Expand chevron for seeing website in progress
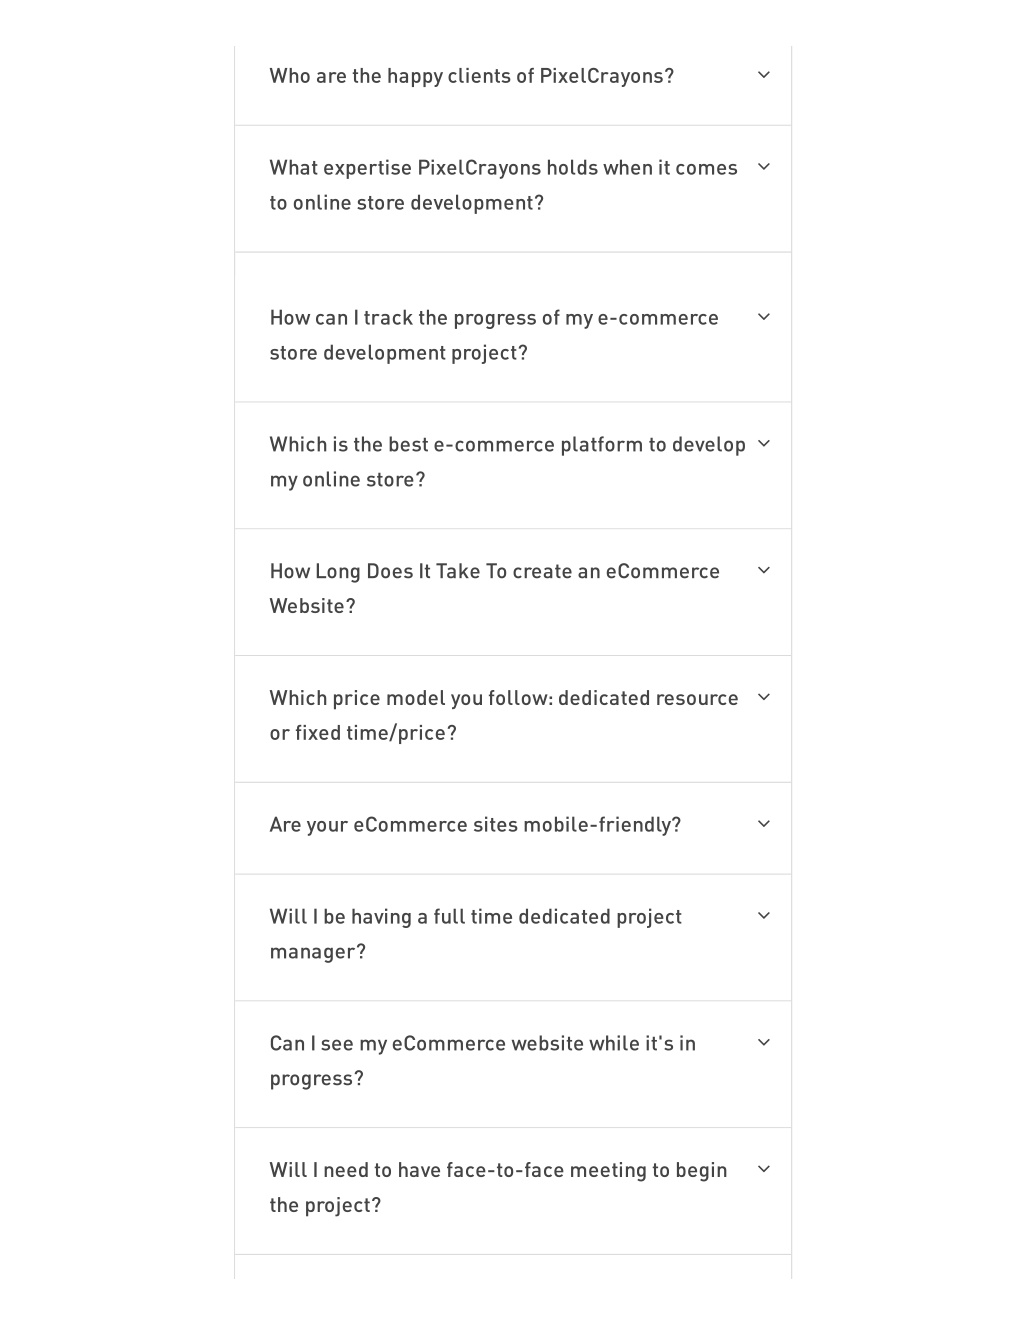Viewport: 1024px width, 1325px height. click(x=764, y=1042)
